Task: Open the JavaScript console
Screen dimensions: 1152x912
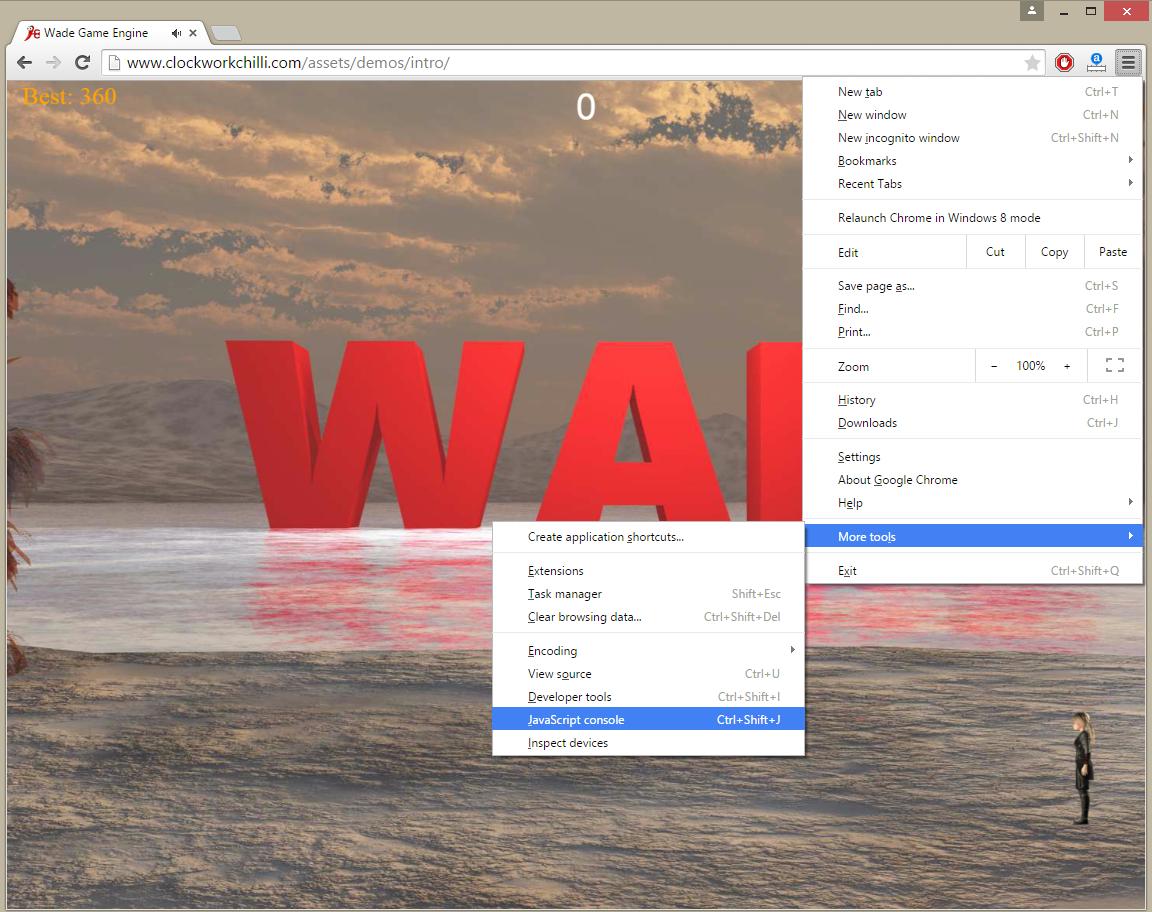Action: click(x=648, y=719)
